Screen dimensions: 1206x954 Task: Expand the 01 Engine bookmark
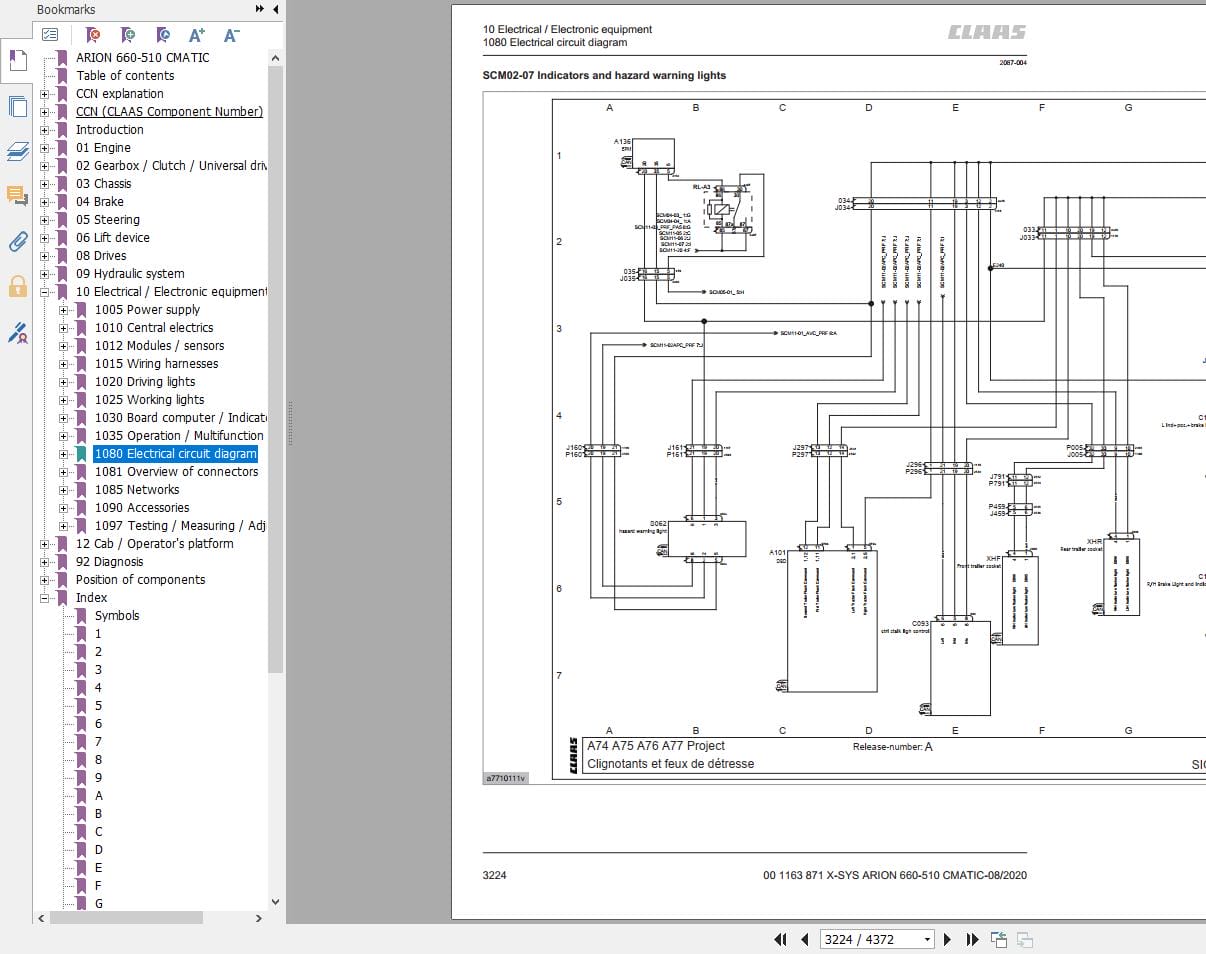[x=45, y=148]
